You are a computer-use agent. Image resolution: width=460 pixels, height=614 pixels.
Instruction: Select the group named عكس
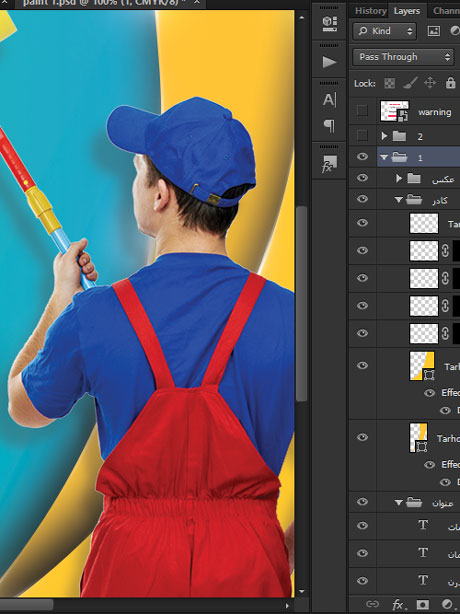pos(442,179)
